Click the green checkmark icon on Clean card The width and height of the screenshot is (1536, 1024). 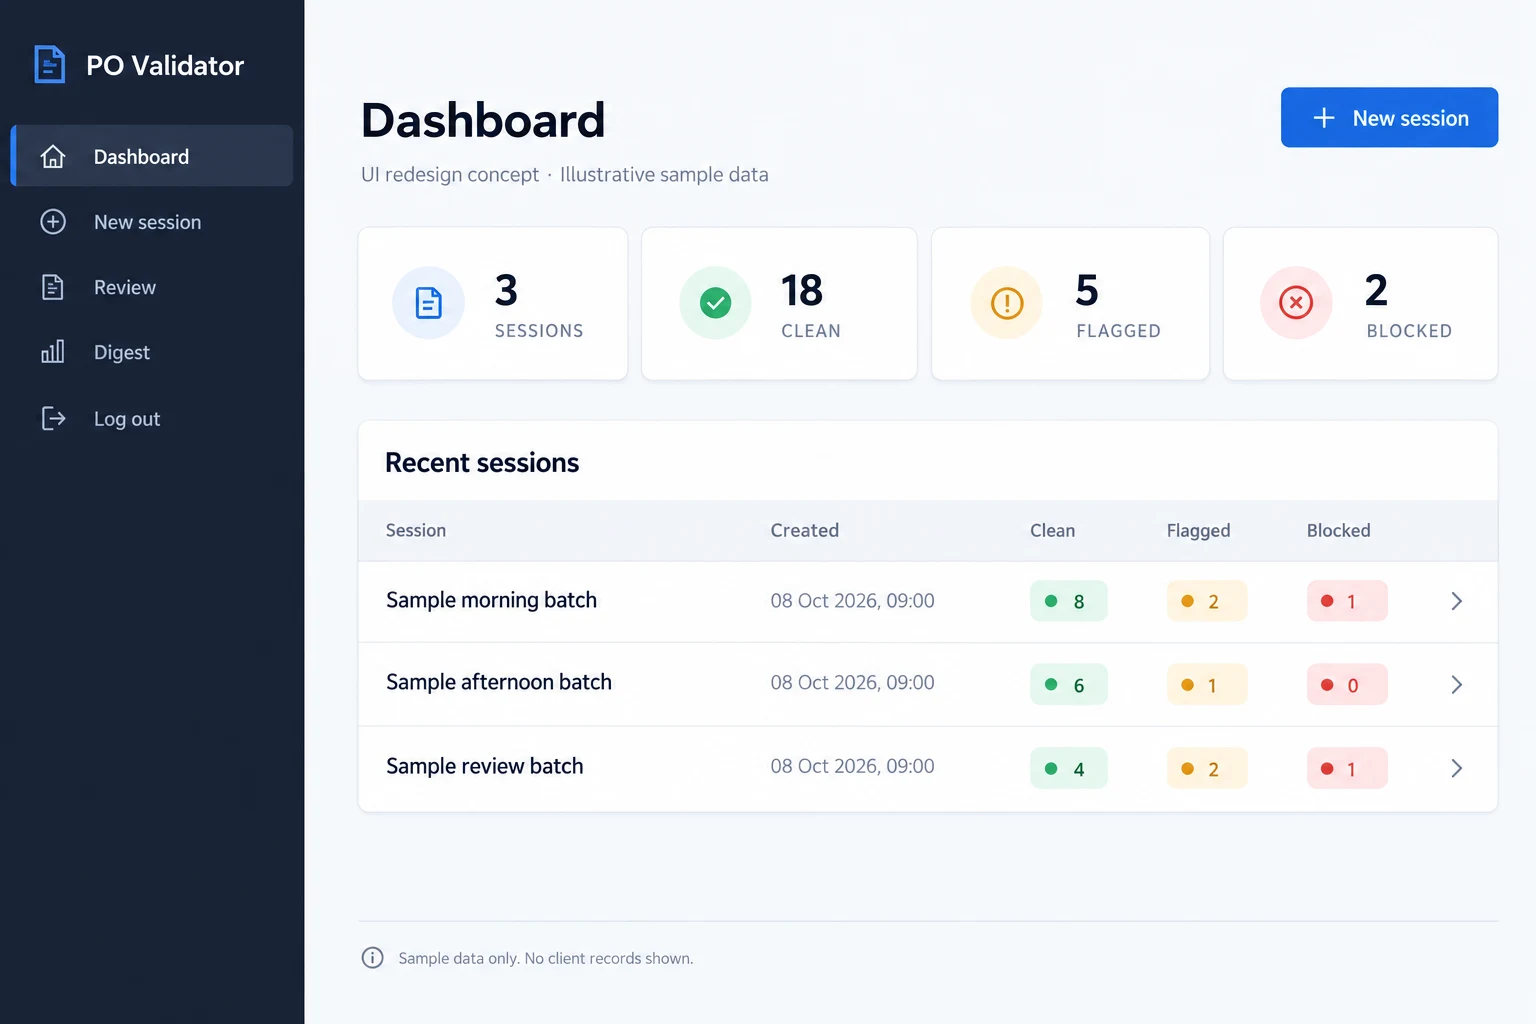[715, 303]
